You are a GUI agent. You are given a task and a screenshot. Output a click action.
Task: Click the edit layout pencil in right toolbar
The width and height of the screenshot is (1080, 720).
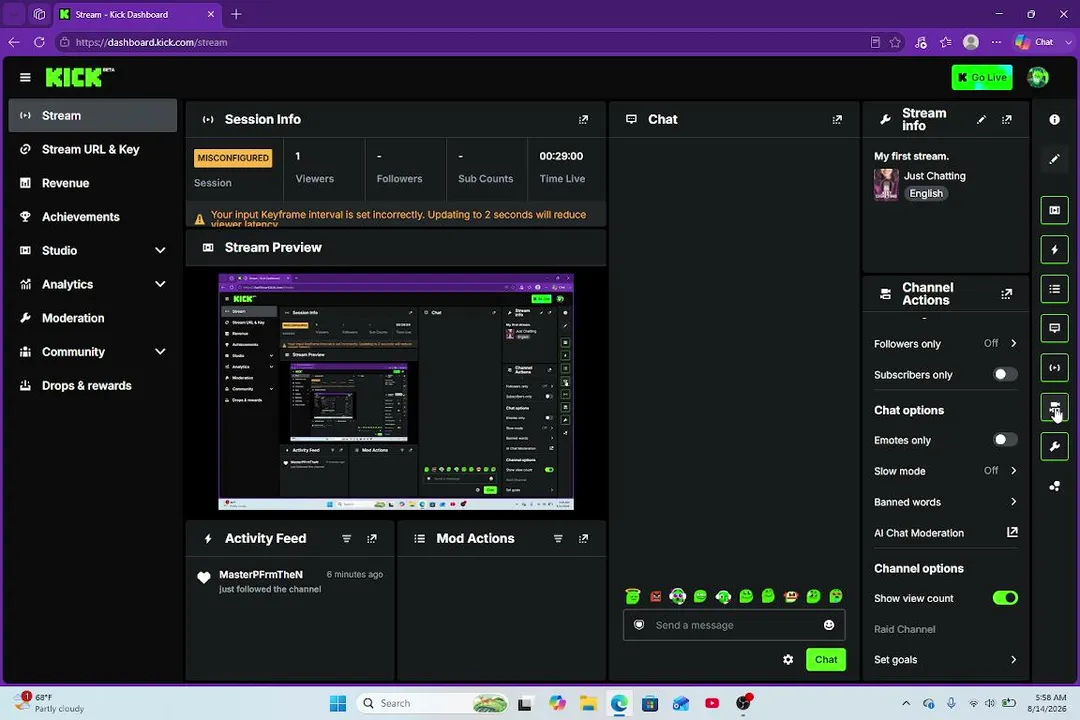1054,159
